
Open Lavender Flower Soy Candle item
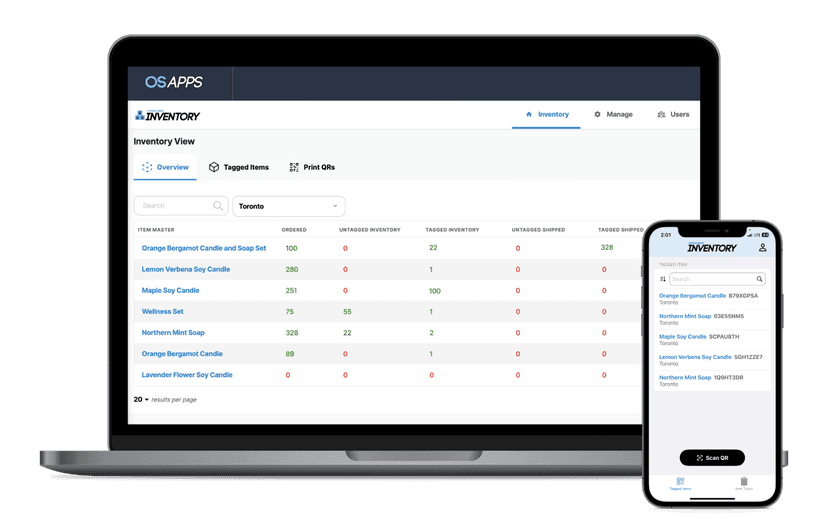pos(187,375)
